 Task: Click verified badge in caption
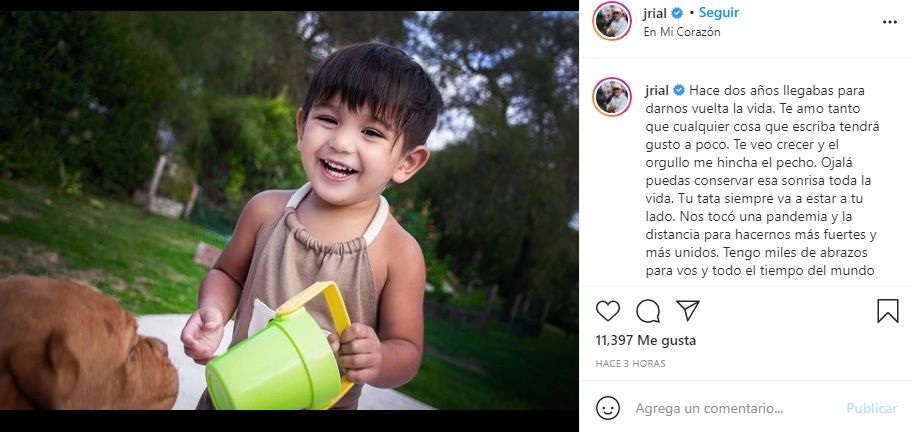pos(679,91)
